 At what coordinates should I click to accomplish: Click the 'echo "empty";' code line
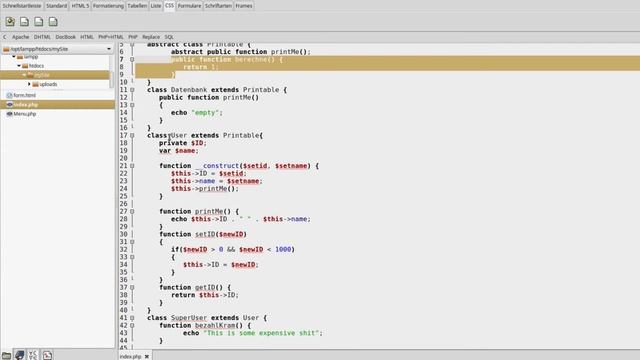tap(197, 113)
